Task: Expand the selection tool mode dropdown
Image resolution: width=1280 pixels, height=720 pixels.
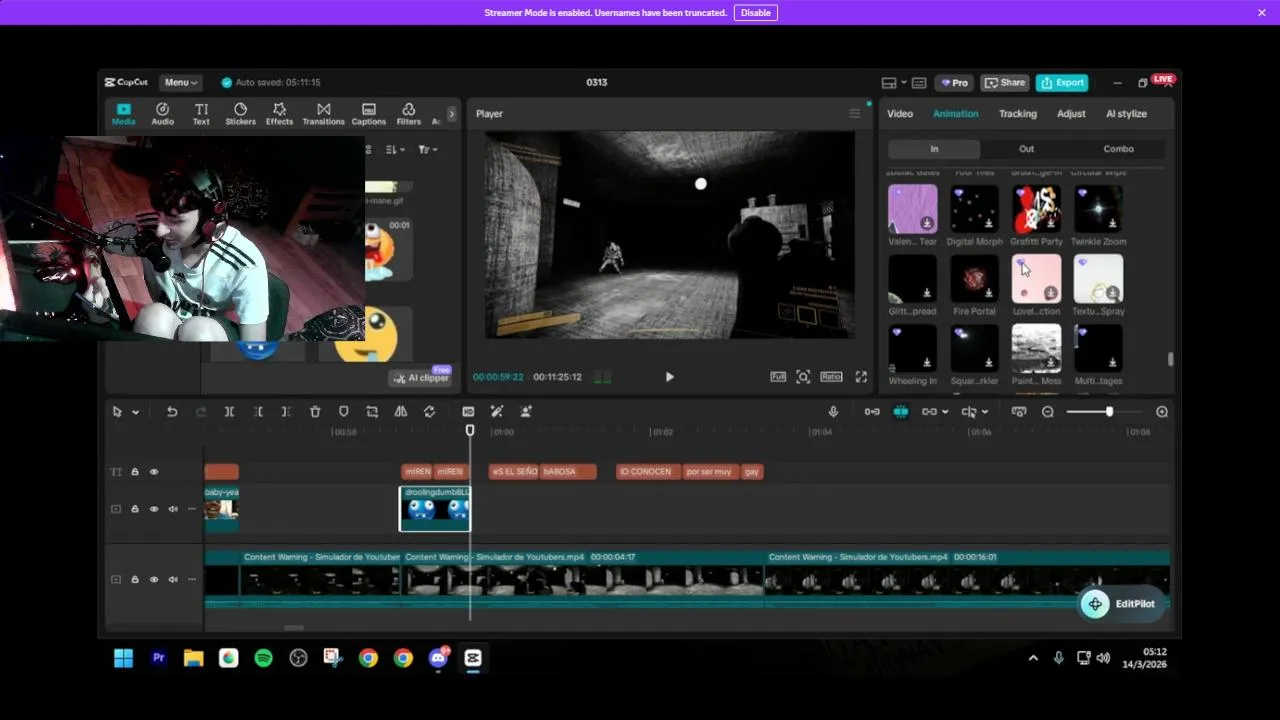Action: tap(136, 412)
